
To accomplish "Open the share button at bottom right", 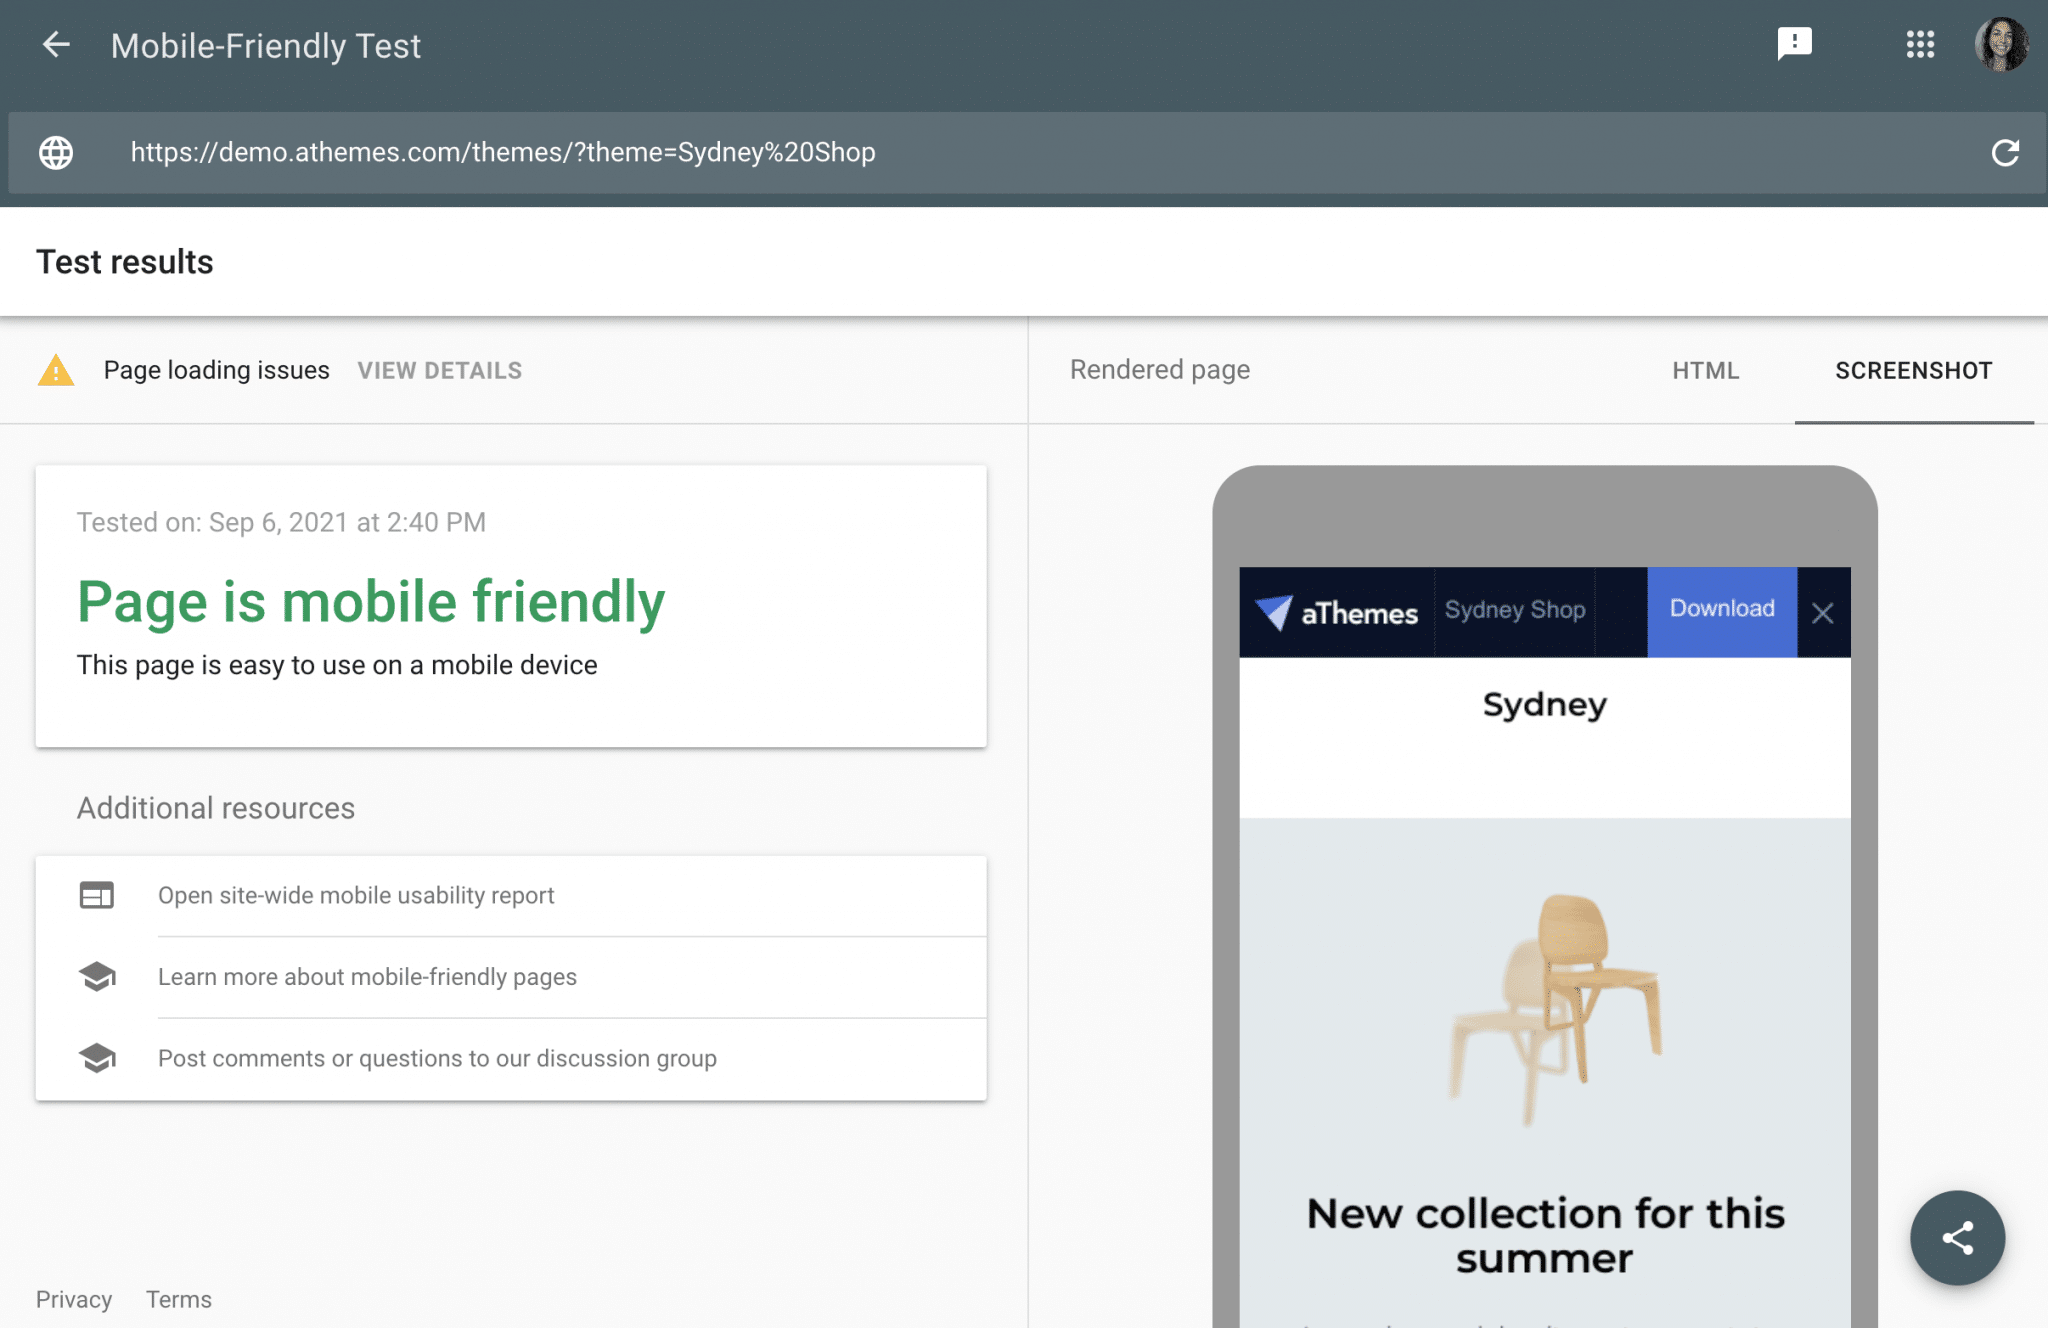I will [x=1958, y=1238].
